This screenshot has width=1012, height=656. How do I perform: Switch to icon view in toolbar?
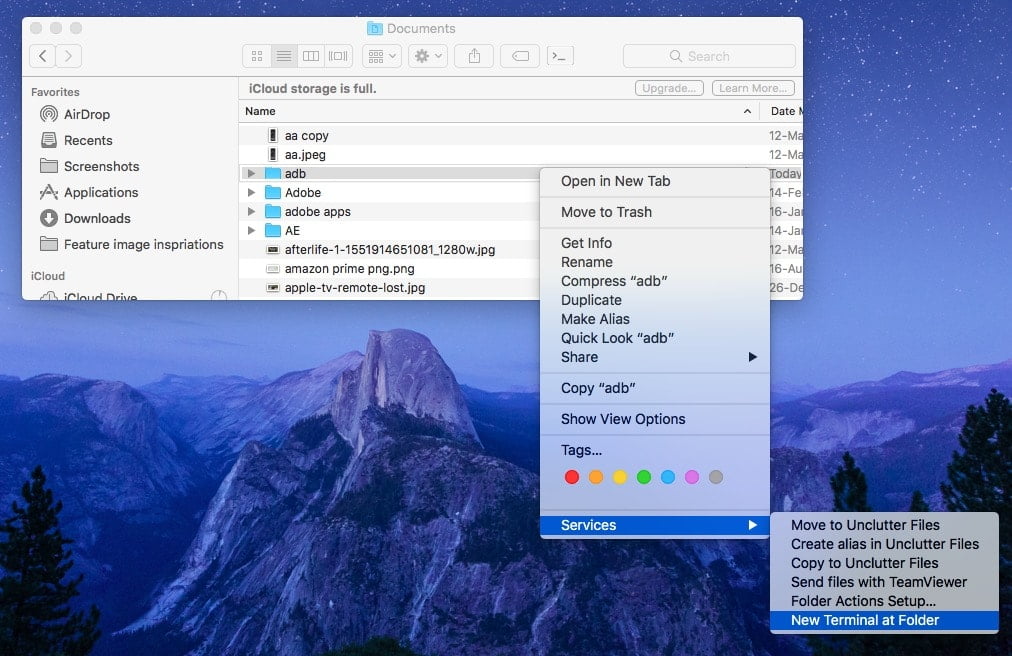(x=258, y=55)
